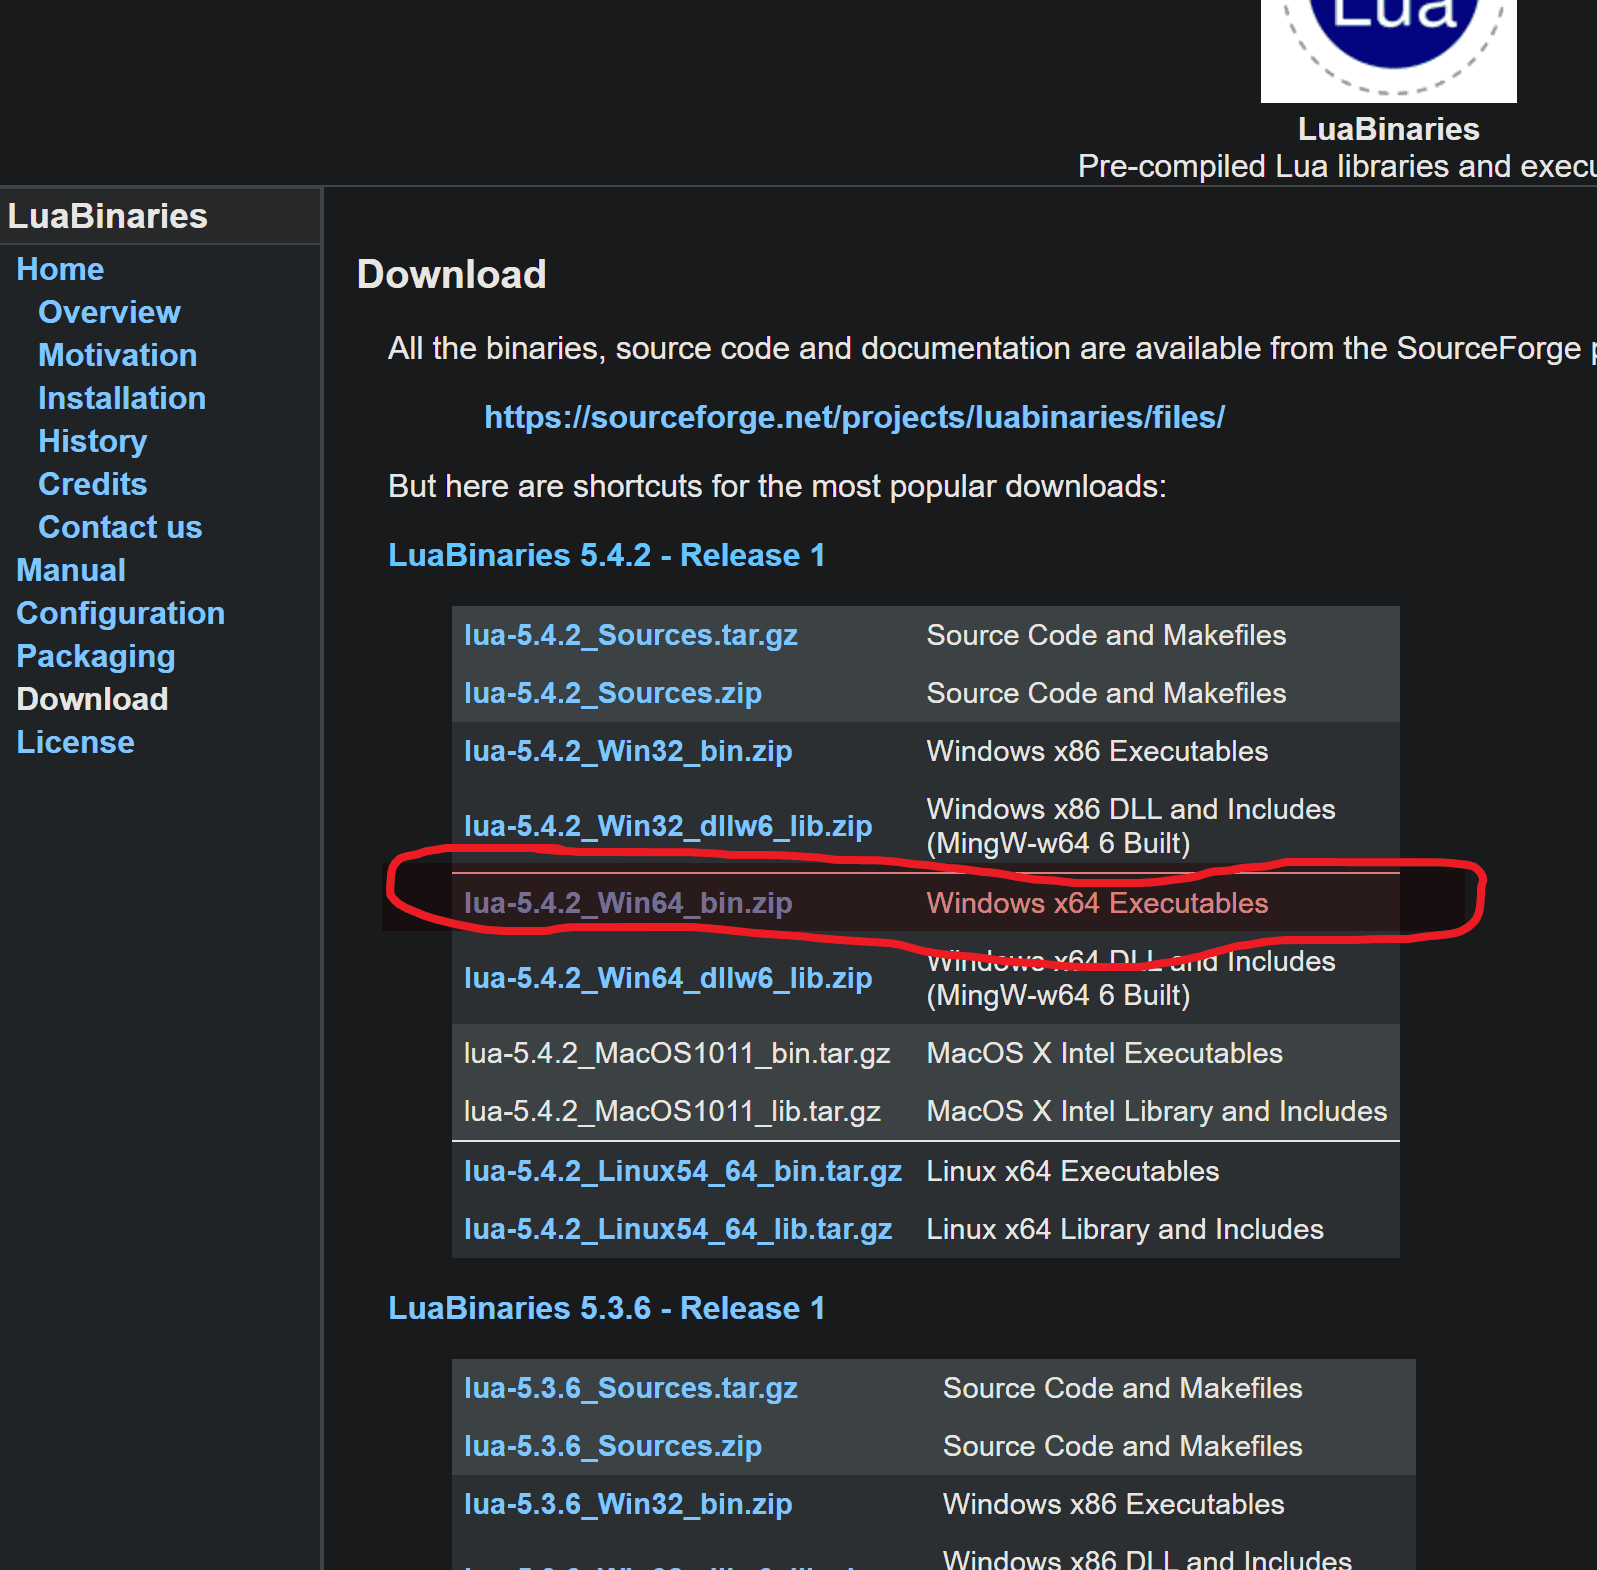Image resolution: width=1597 pixels, height=1570 pixels.
Task: Download lua-5.4.2_Win64_dllw6_lib.zip
Action: click(667, 978)
